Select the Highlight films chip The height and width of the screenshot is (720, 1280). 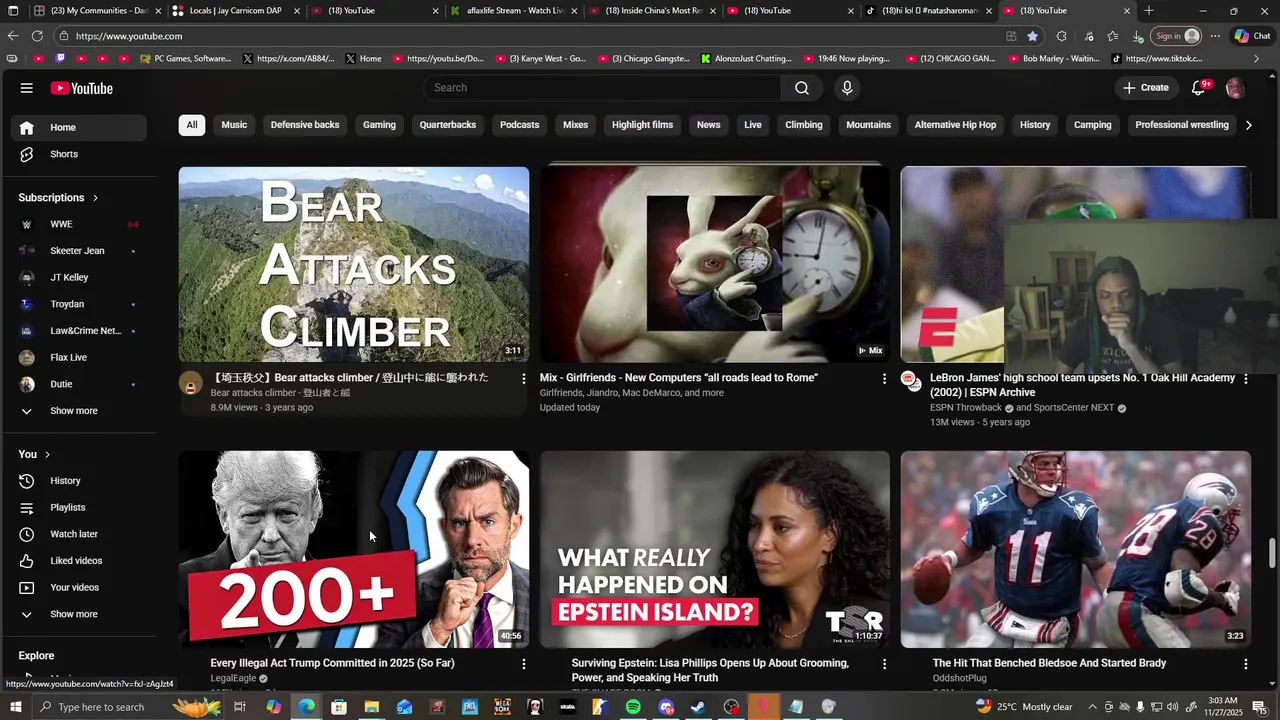point(642,125)
